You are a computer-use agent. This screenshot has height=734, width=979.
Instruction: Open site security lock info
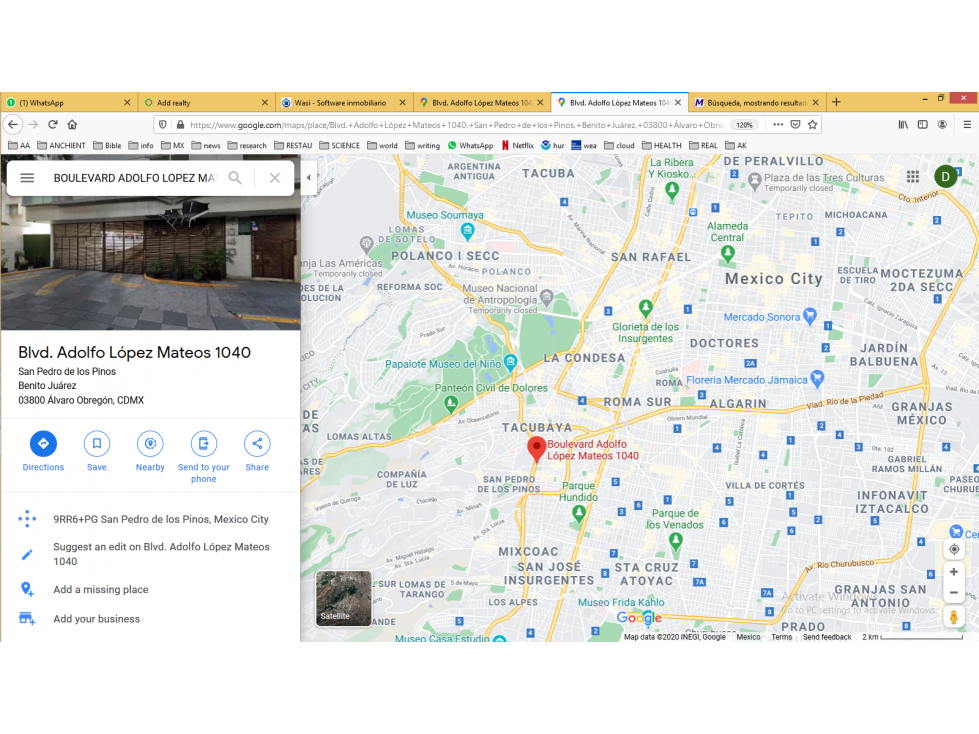180,124
